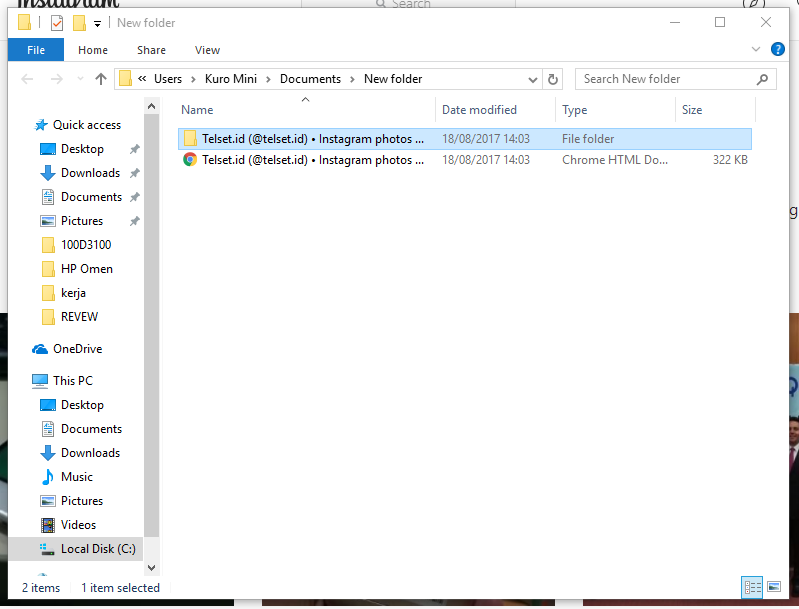799x609 pixels.
Task: Switch to the View ribbon tab
Action: coord(207,50)
